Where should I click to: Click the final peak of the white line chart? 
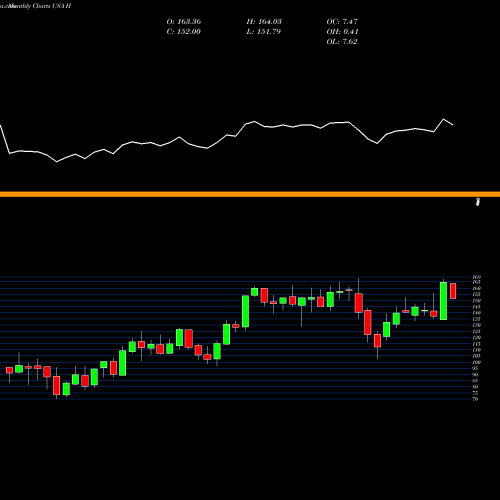(x=444, y=119)
